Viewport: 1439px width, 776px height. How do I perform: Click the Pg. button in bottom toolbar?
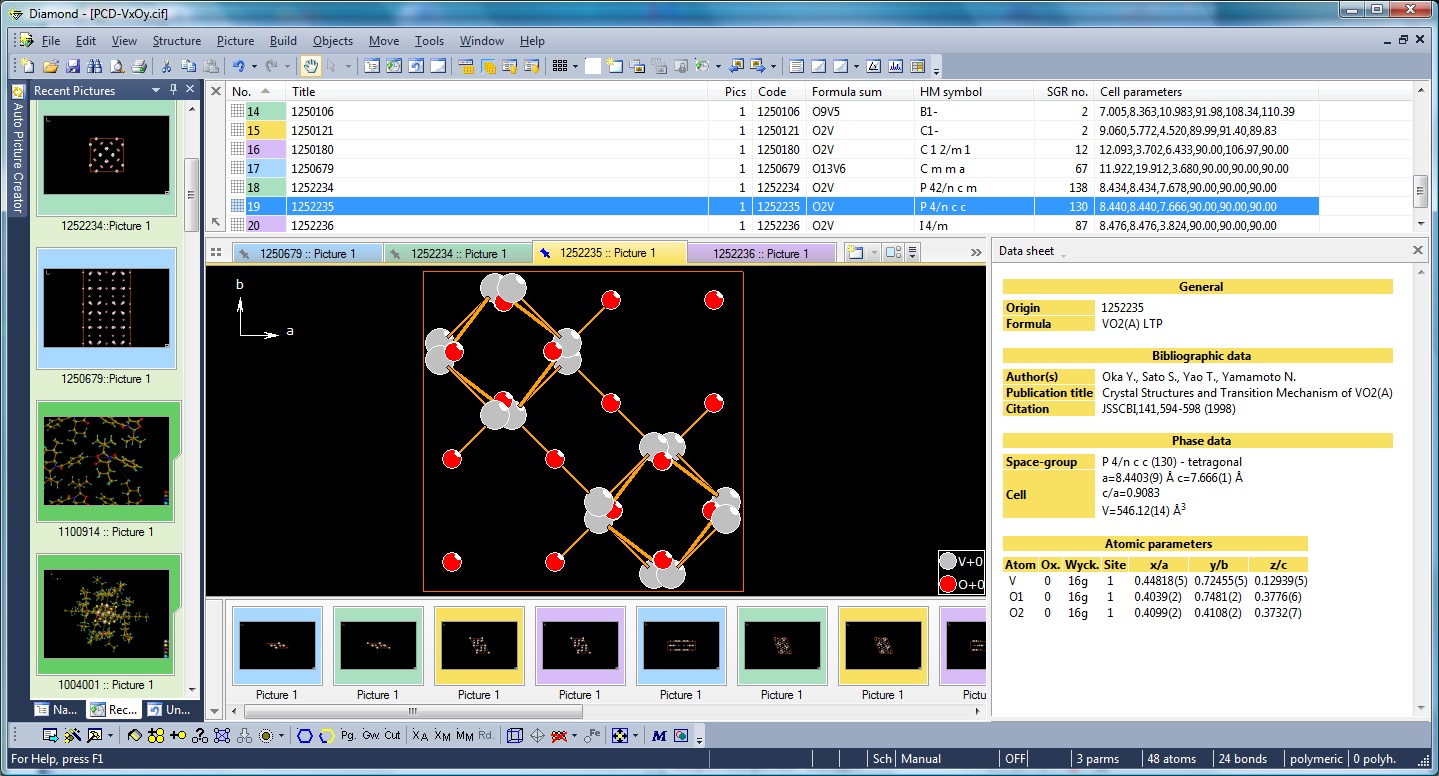[x=348, y=735]
